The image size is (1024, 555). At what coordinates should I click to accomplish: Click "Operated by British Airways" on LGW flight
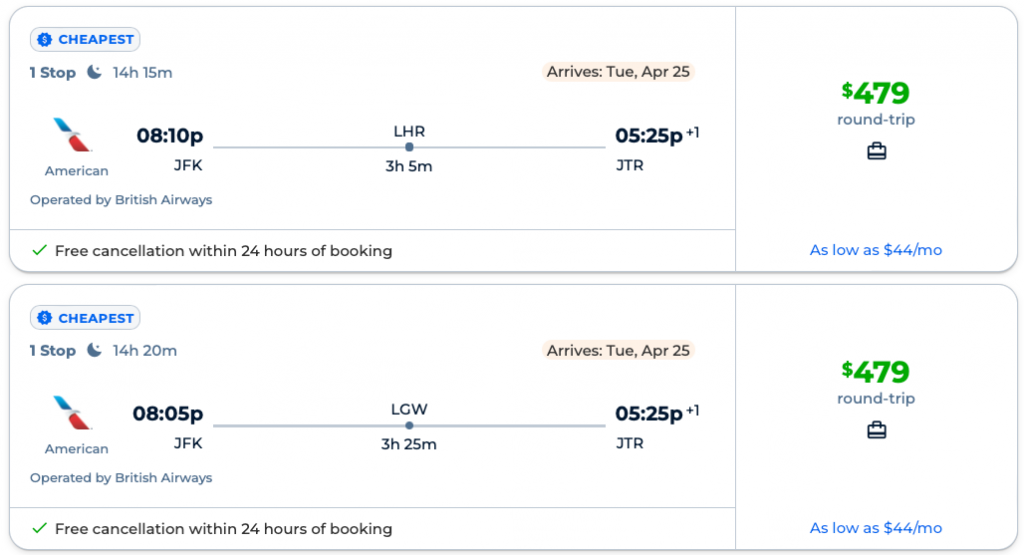(121, 478)
